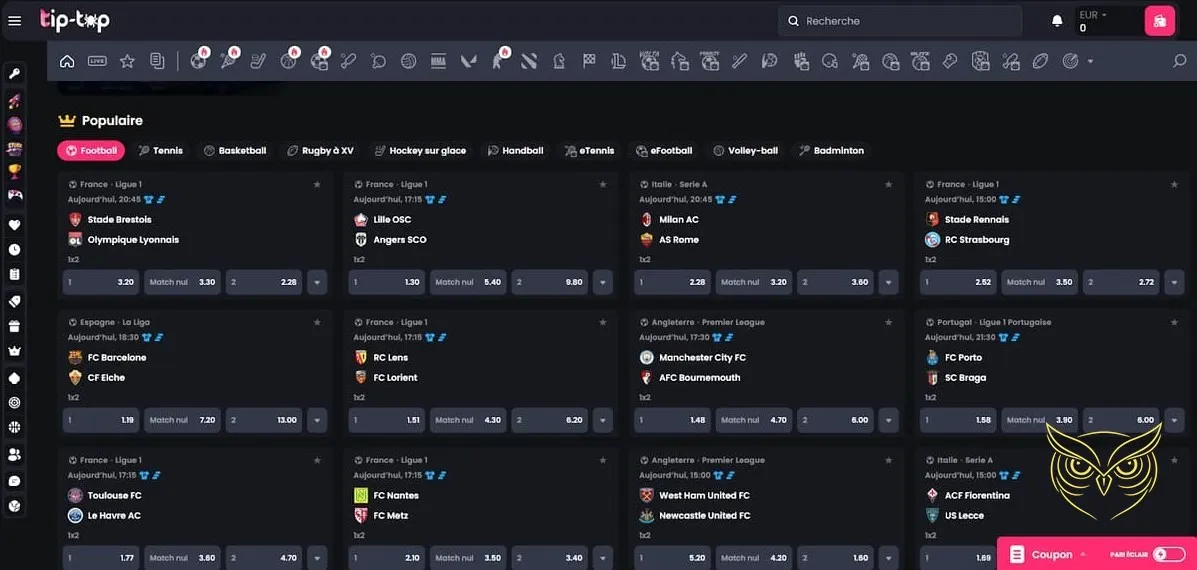This screenshot has width=1197, height=570.
Task: Open the hamburger main menu
Action: coord(14,21)
